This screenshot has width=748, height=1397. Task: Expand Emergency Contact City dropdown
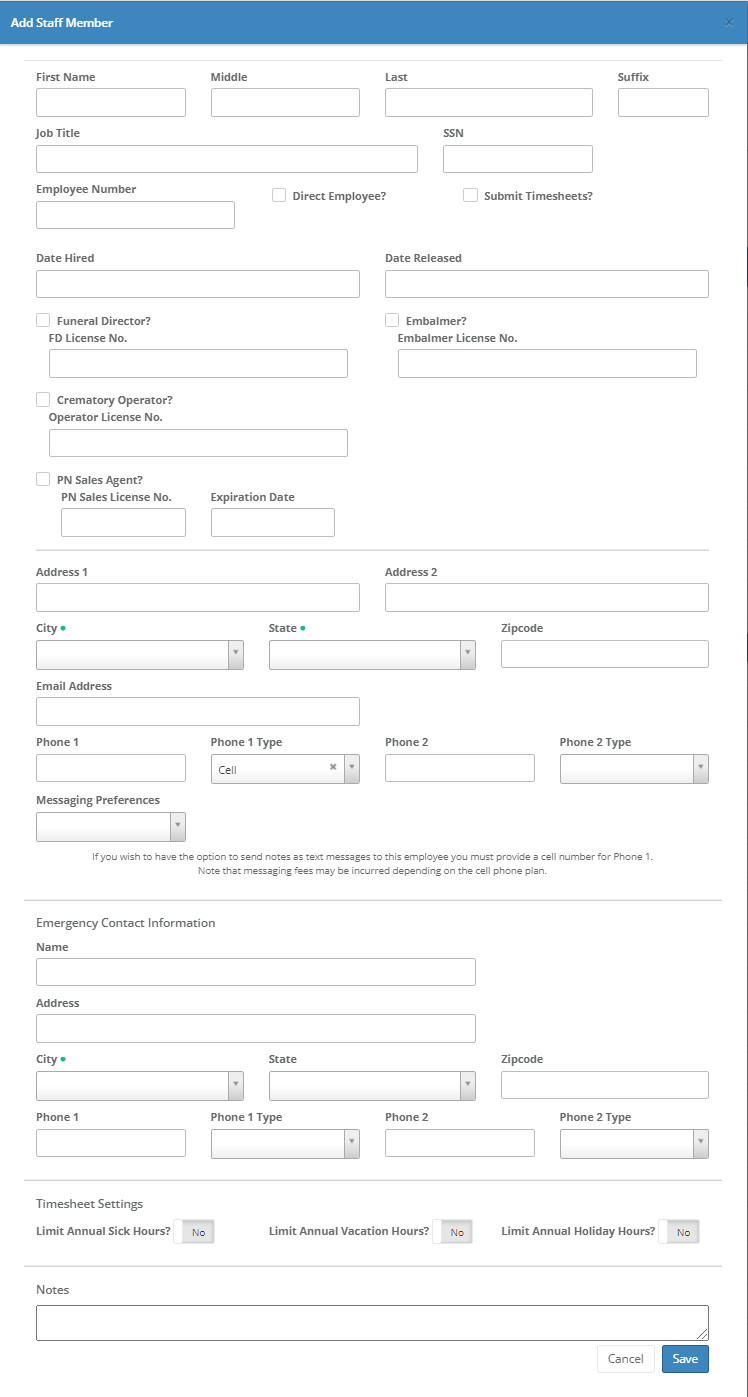pyautogui.click(x=139, y=1086)
